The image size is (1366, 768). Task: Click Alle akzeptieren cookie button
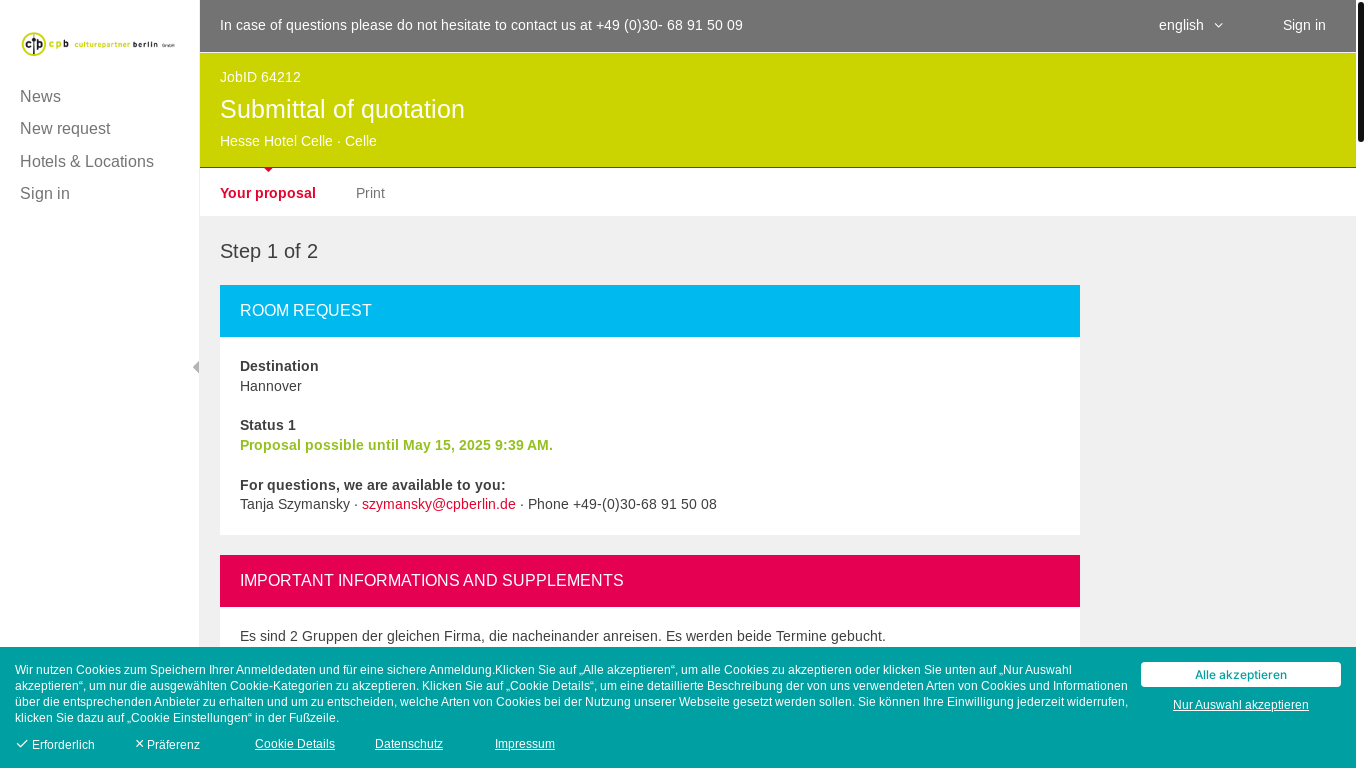[1241, 675]
